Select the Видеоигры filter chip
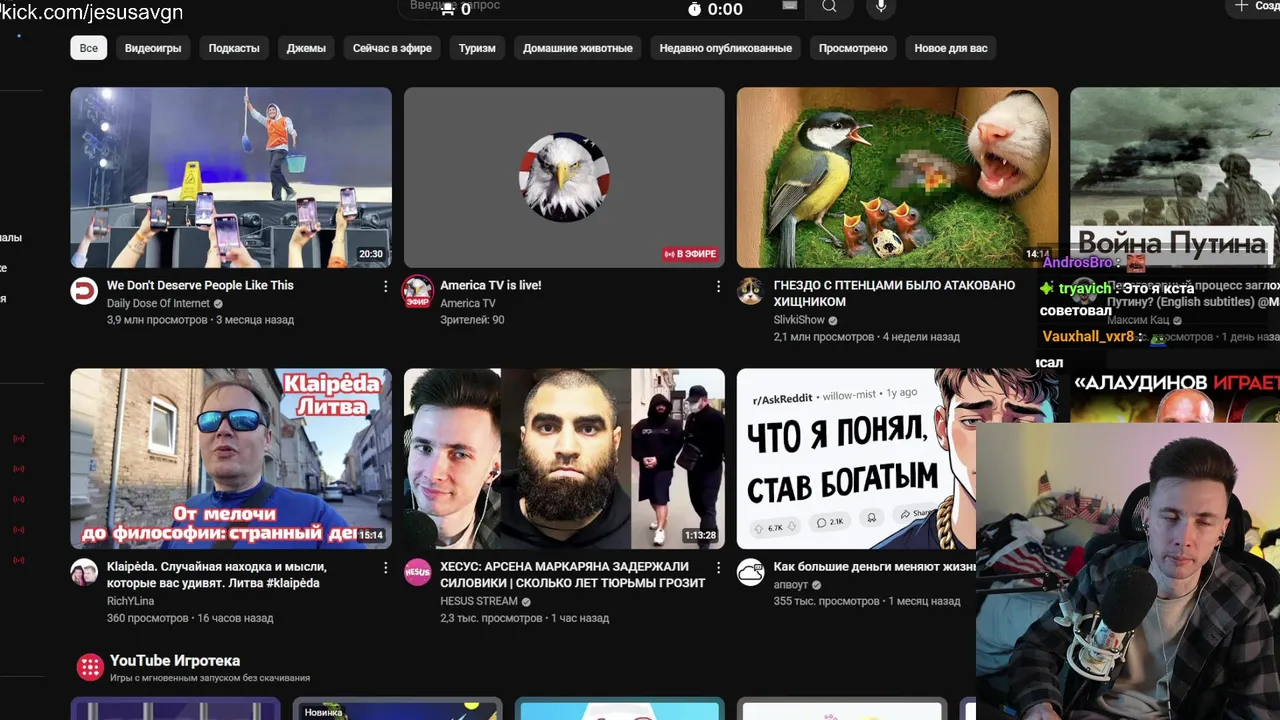This screenshot has height=720, width=1280. [153, 48]
